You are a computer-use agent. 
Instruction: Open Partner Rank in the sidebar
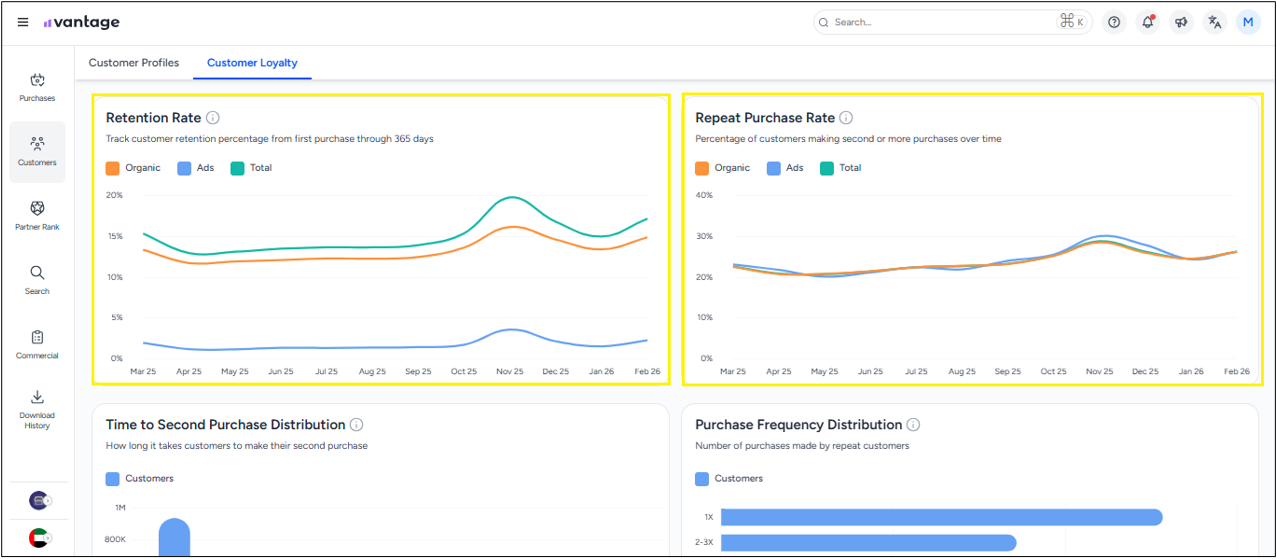point(37,215)
